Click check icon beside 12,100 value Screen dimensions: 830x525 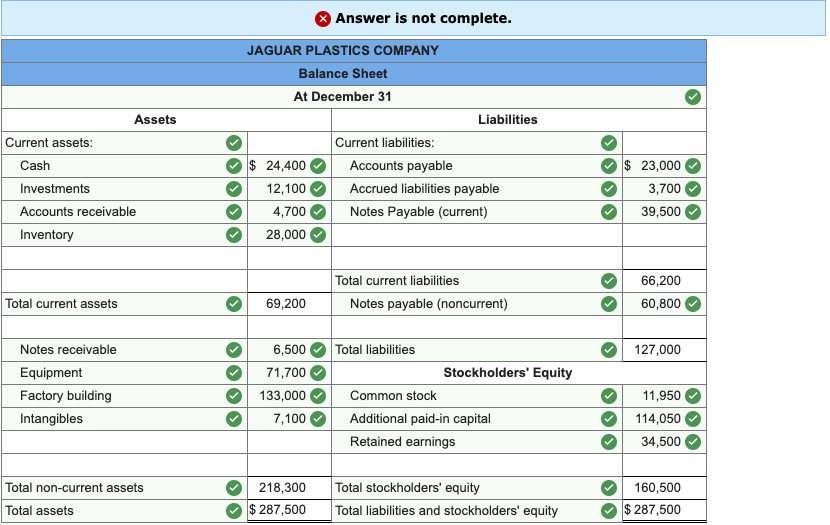click(318, 188)
